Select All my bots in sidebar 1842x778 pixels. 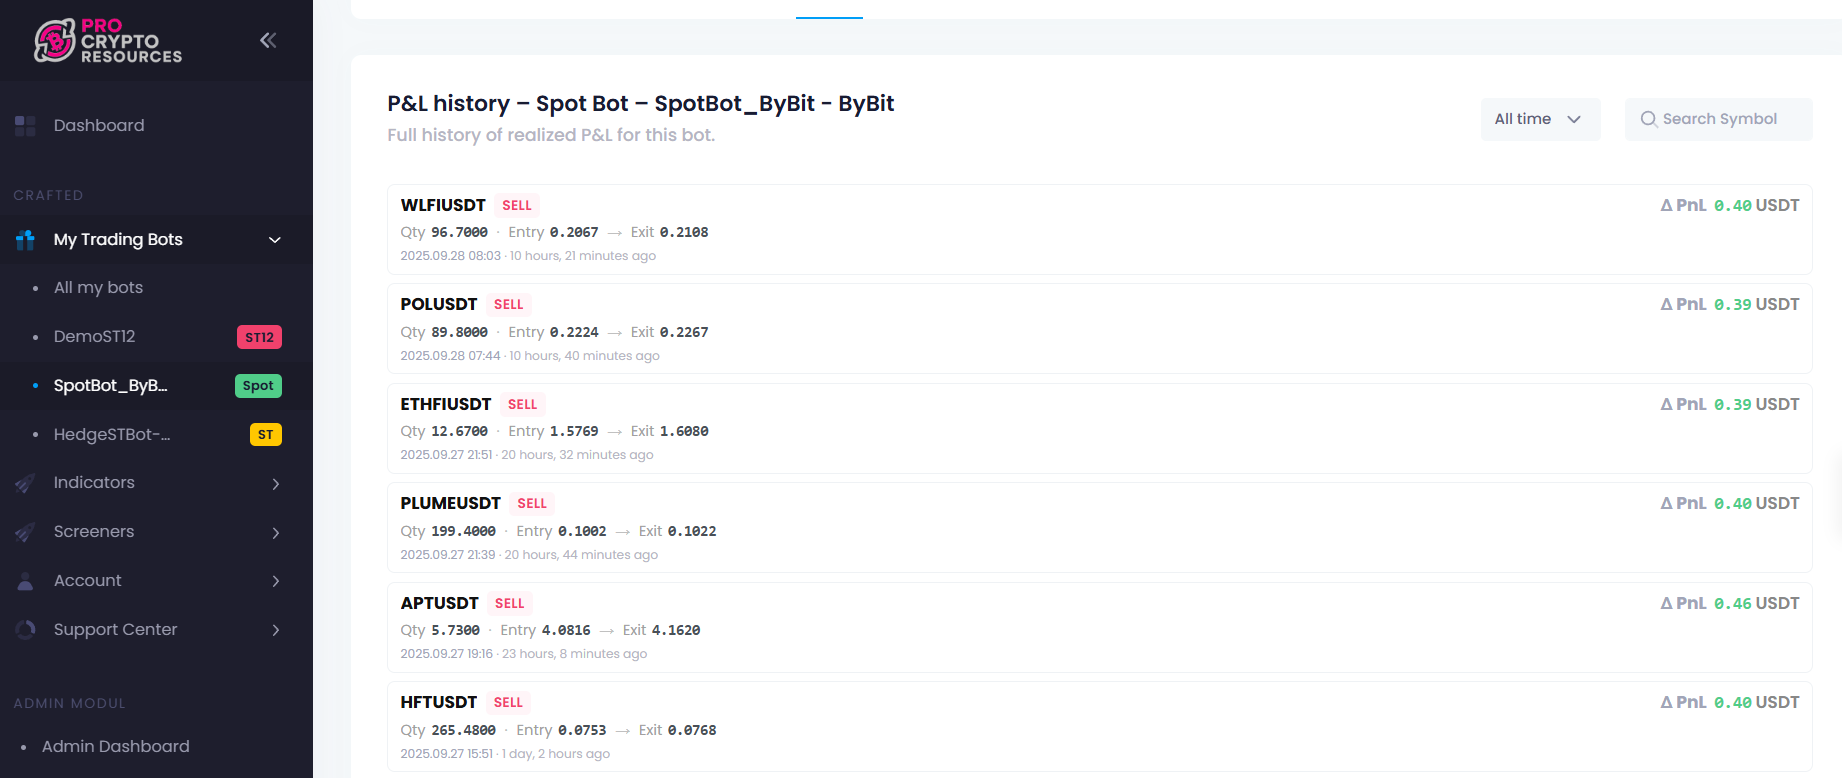(98, 288)
